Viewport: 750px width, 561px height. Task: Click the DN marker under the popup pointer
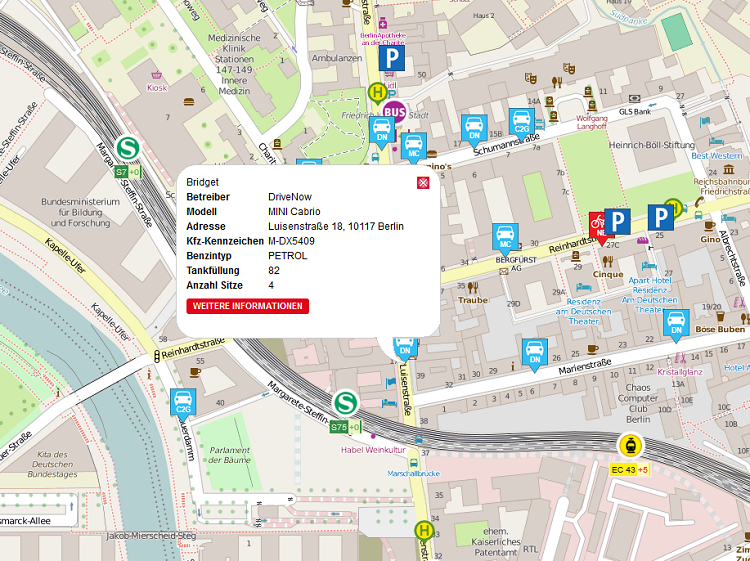(x=404, y=348)
